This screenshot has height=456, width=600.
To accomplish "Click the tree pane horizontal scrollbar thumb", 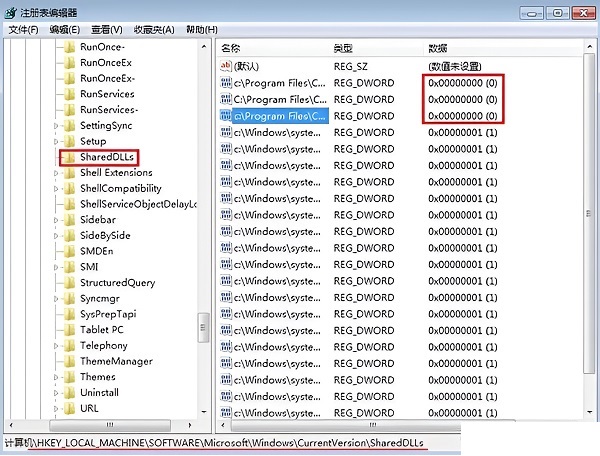I will pyautogui.click(x=110, y=425).
